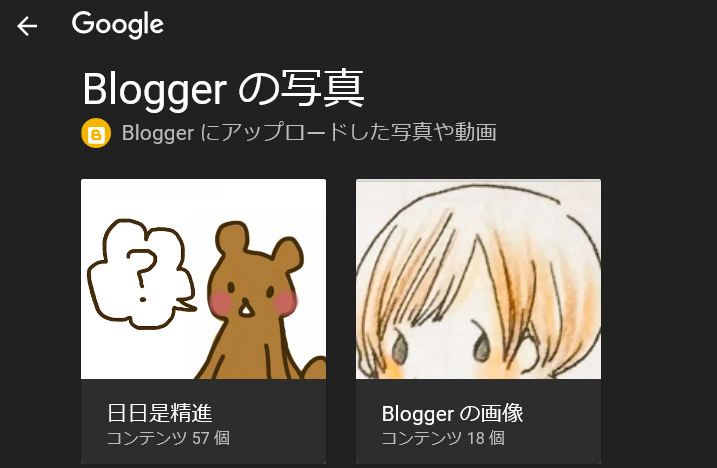
Task: Click the Google logo in the header
Action: click(118, 25)
